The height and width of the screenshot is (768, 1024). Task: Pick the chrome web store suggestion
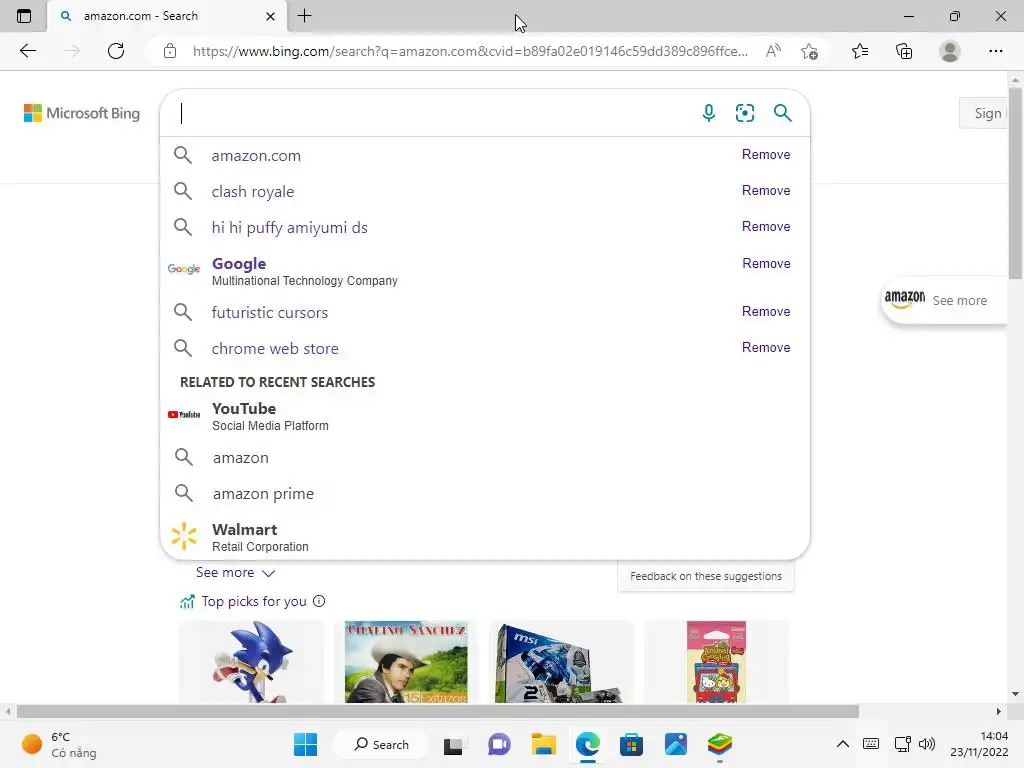point(275,348)
